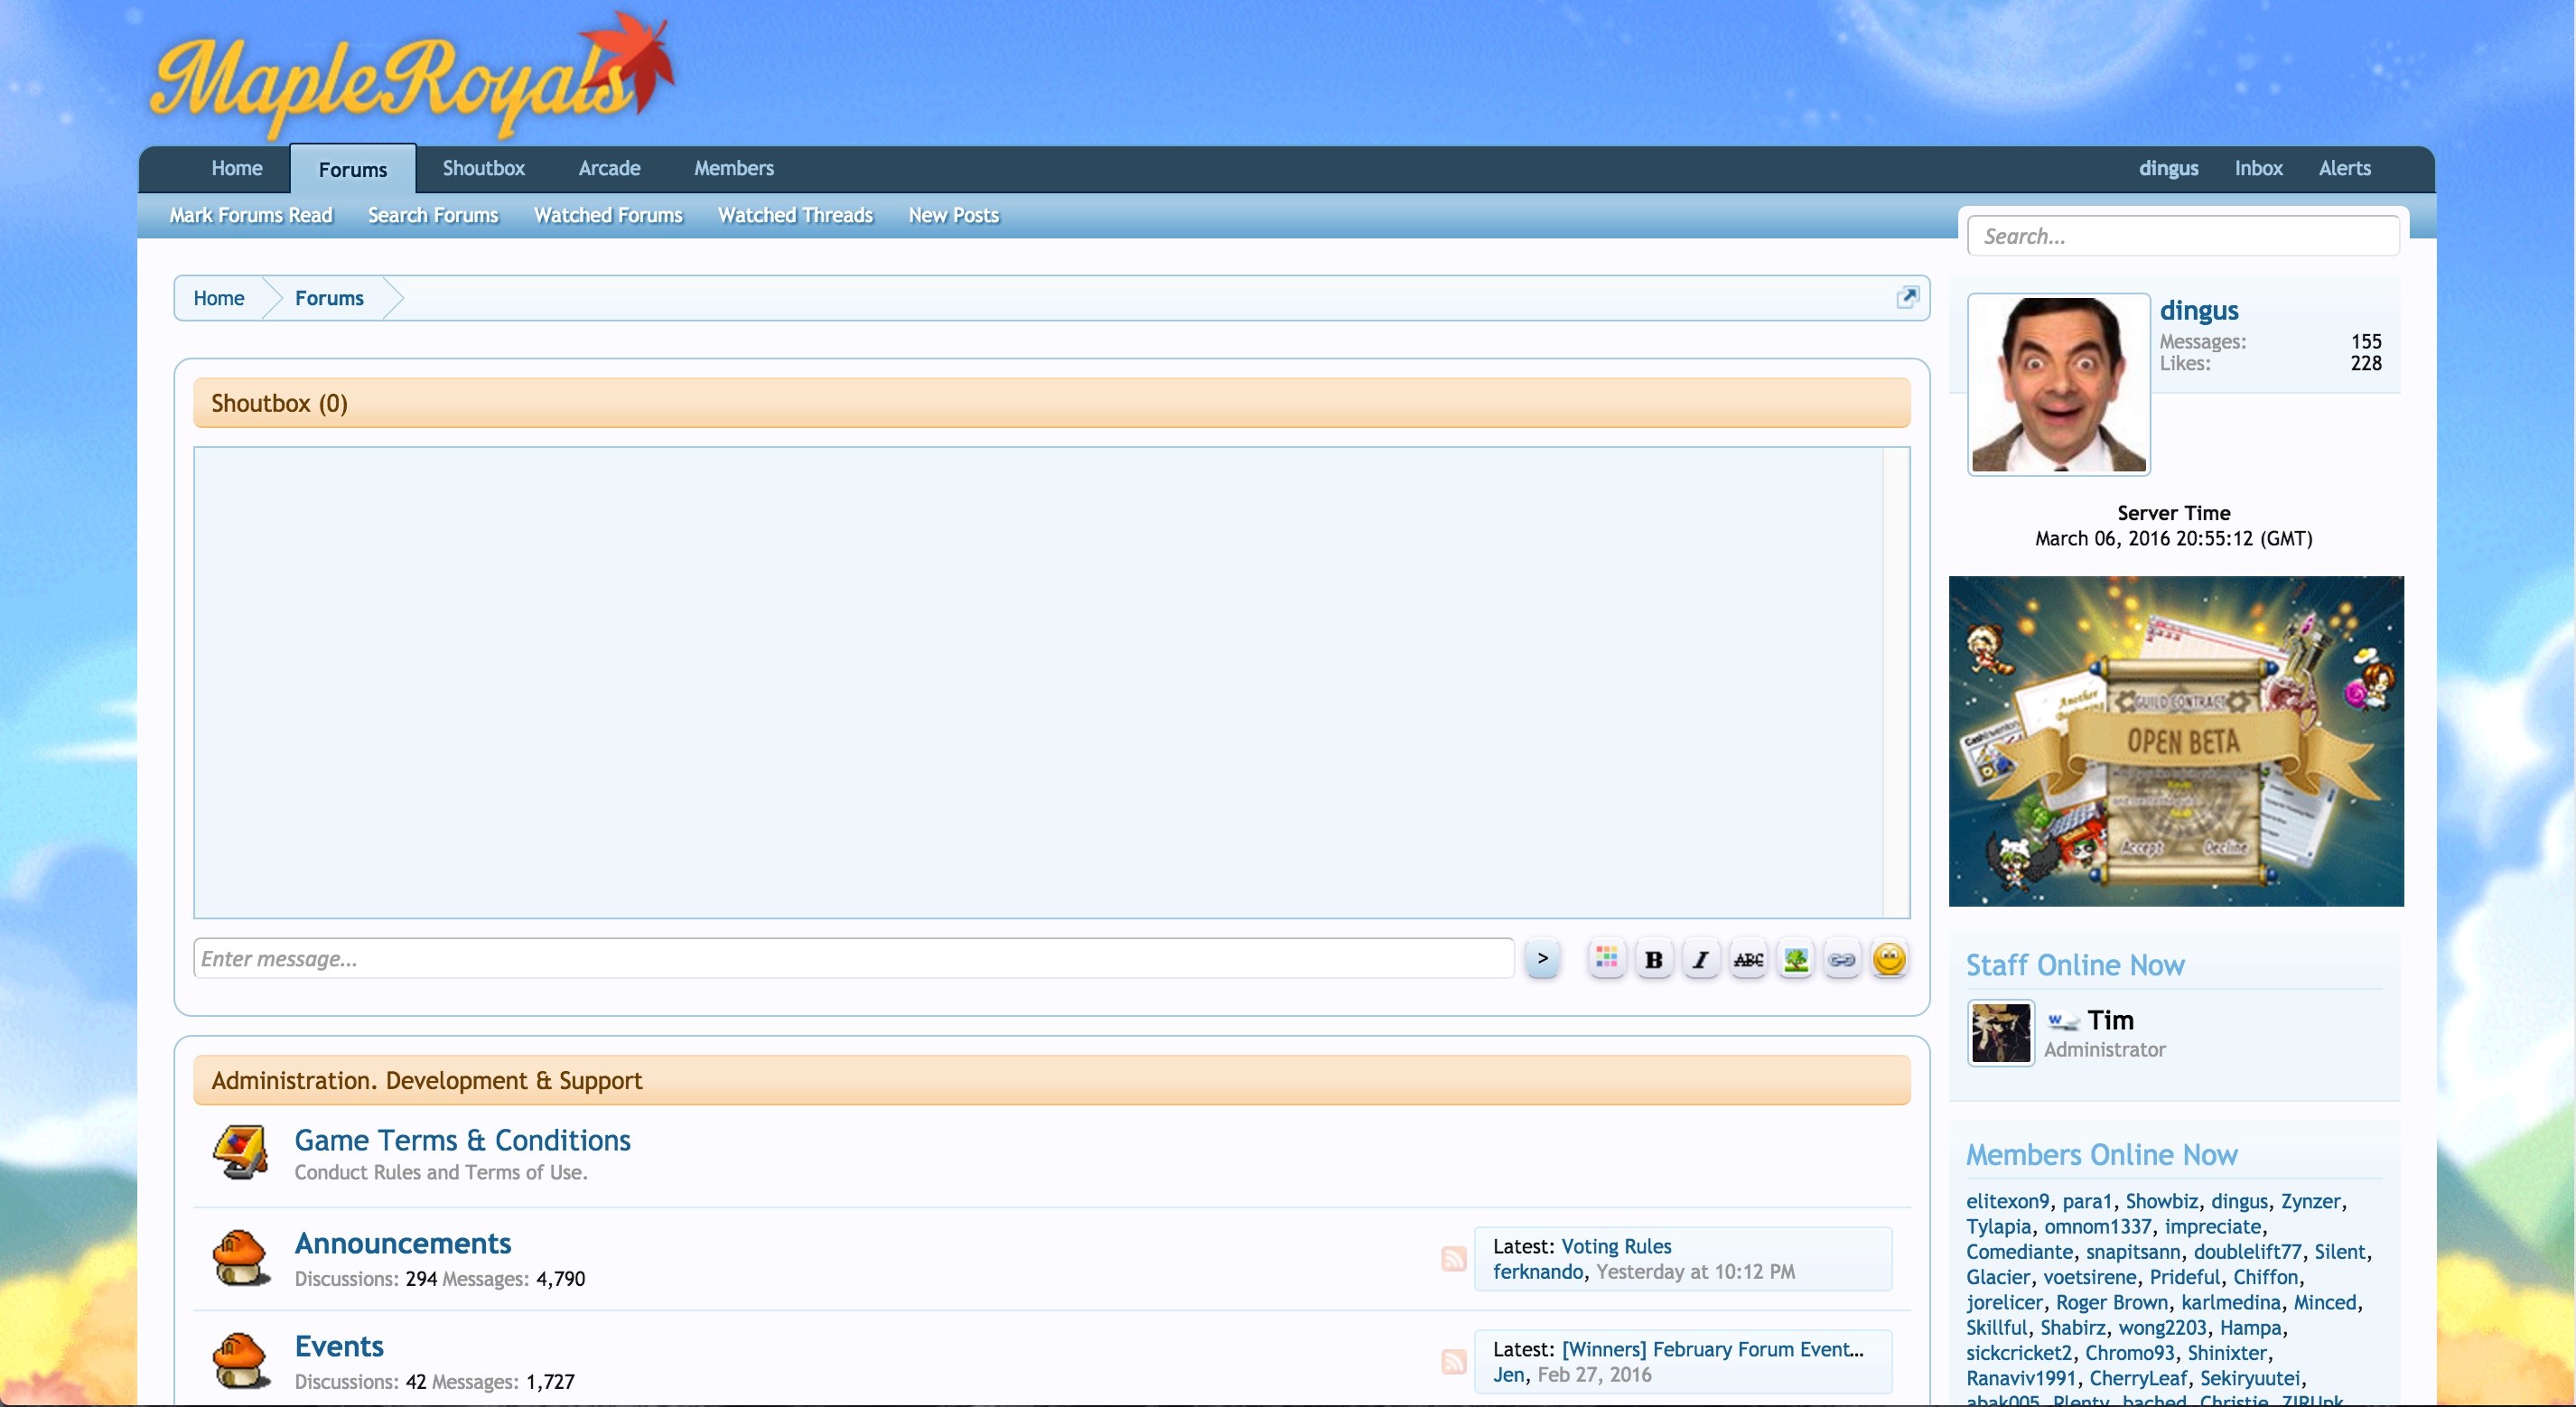Toggle italic formatting in shoutbox
The width and height of the screenshot is (2576, 1407).
pos(1700,959)
